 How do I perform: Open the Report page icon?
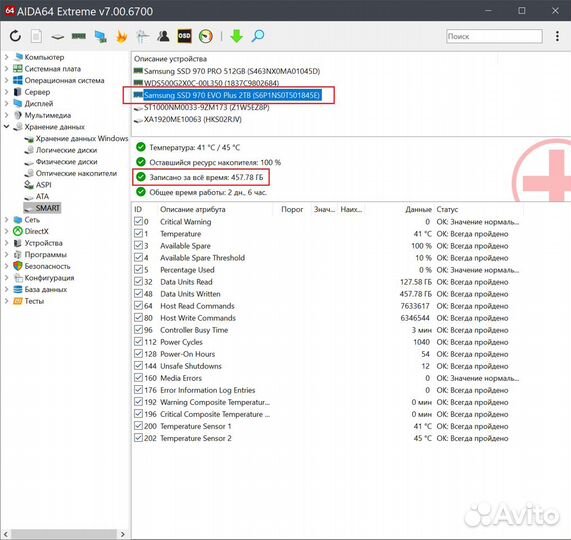coord(36,36)
